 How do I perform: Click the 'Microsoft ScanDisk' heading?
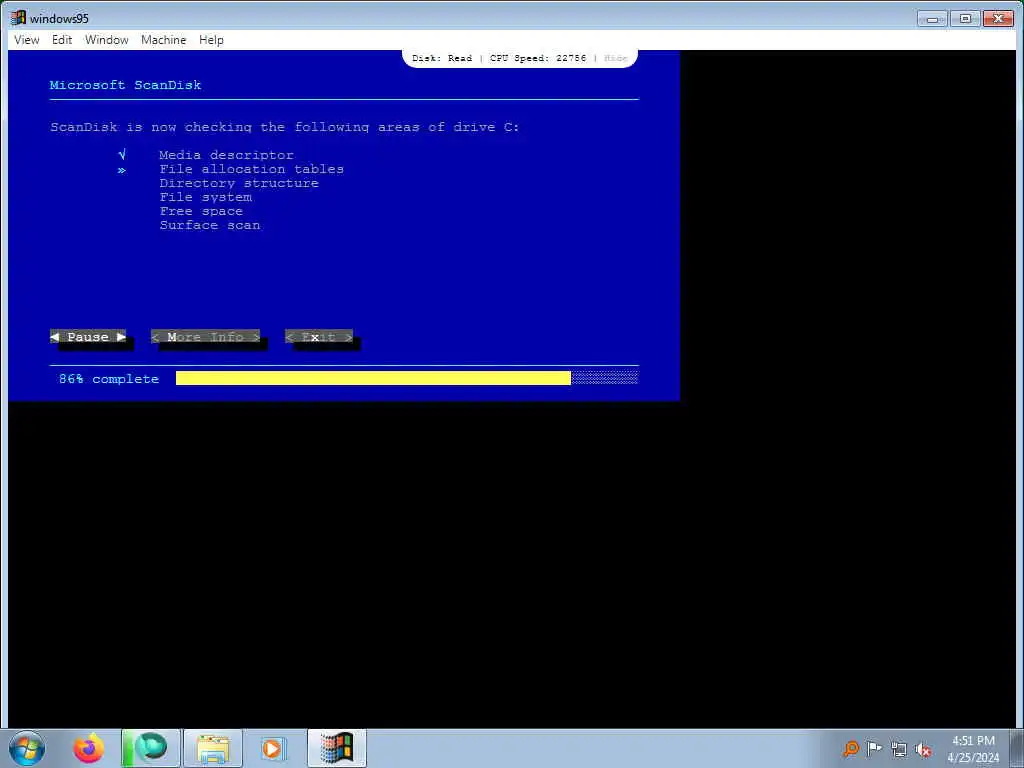(x=125, y=85)
